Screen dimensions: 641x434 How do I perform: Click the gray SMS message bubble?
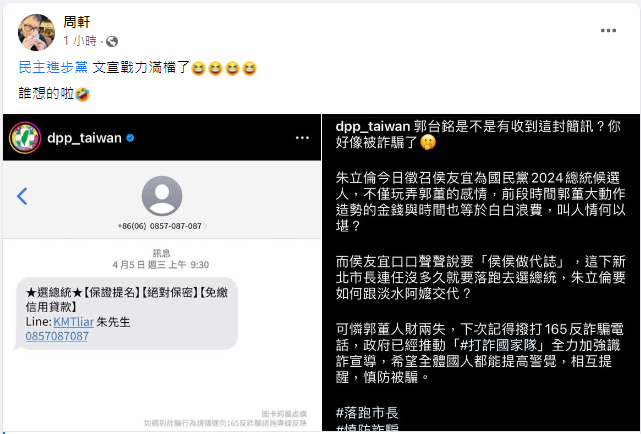126,314
